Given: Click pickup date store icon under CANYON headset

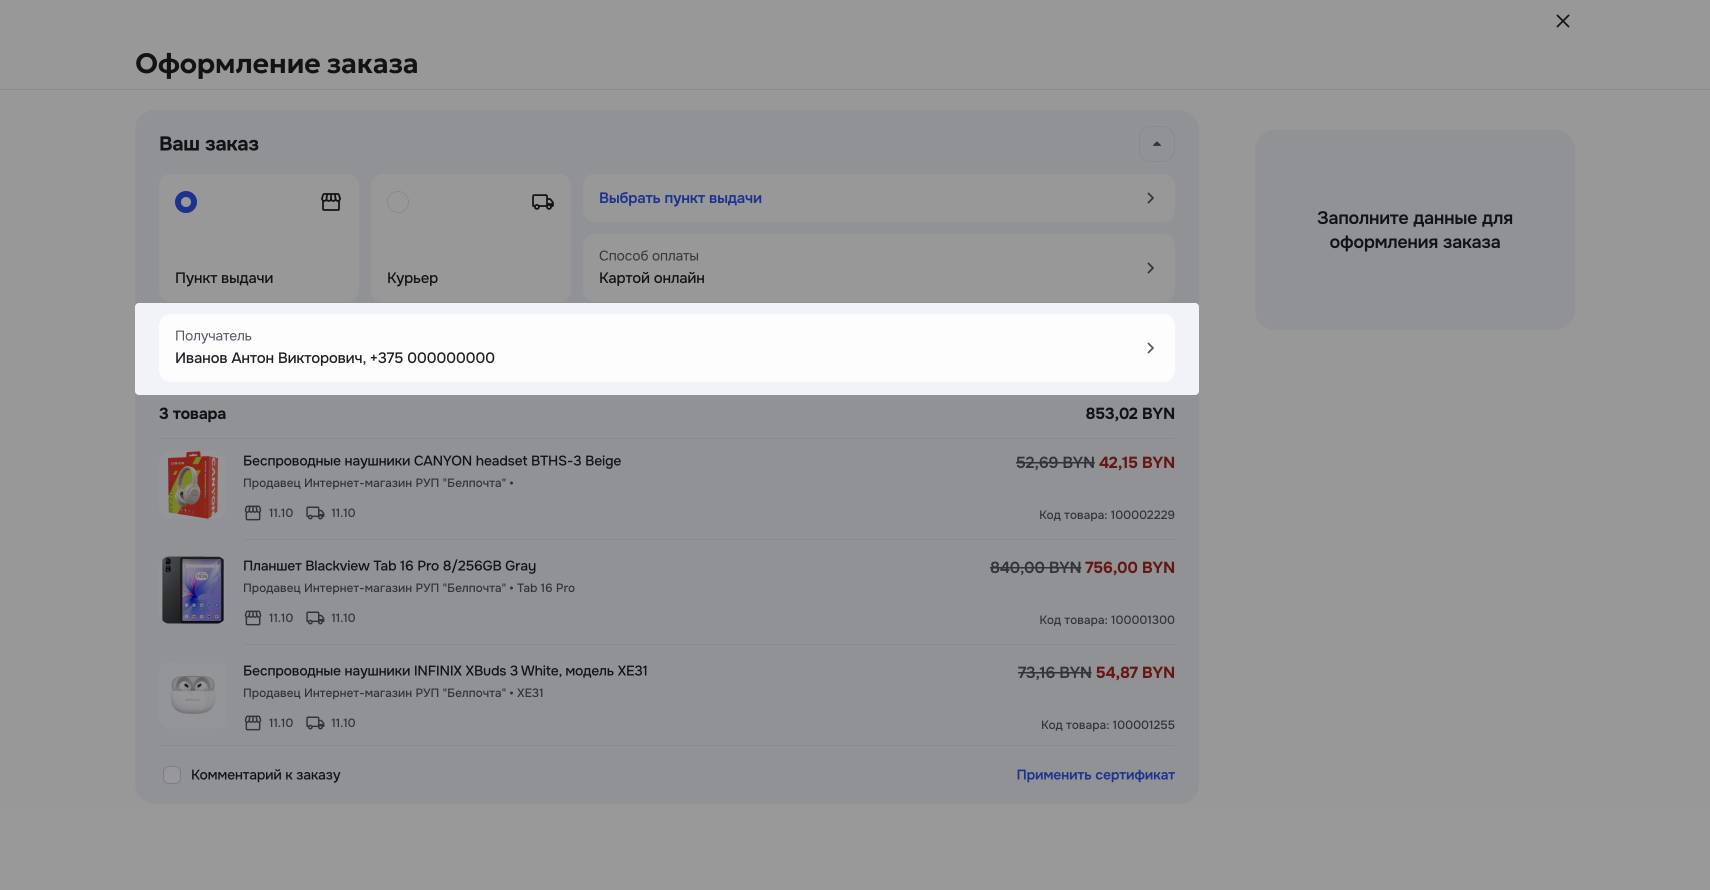Looking at the screenshot, I should [x=253, y=513].
